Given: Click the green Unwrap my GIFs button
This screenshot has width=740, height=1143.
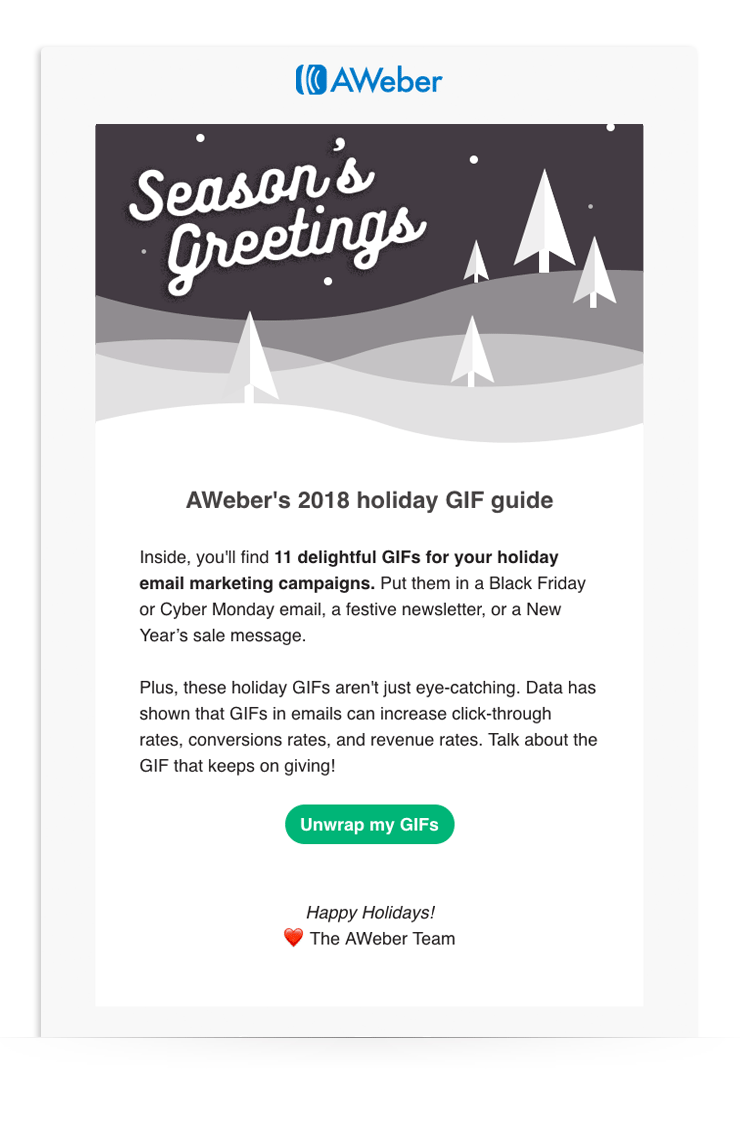Looking at the screenshot, I should click(370, 824).
